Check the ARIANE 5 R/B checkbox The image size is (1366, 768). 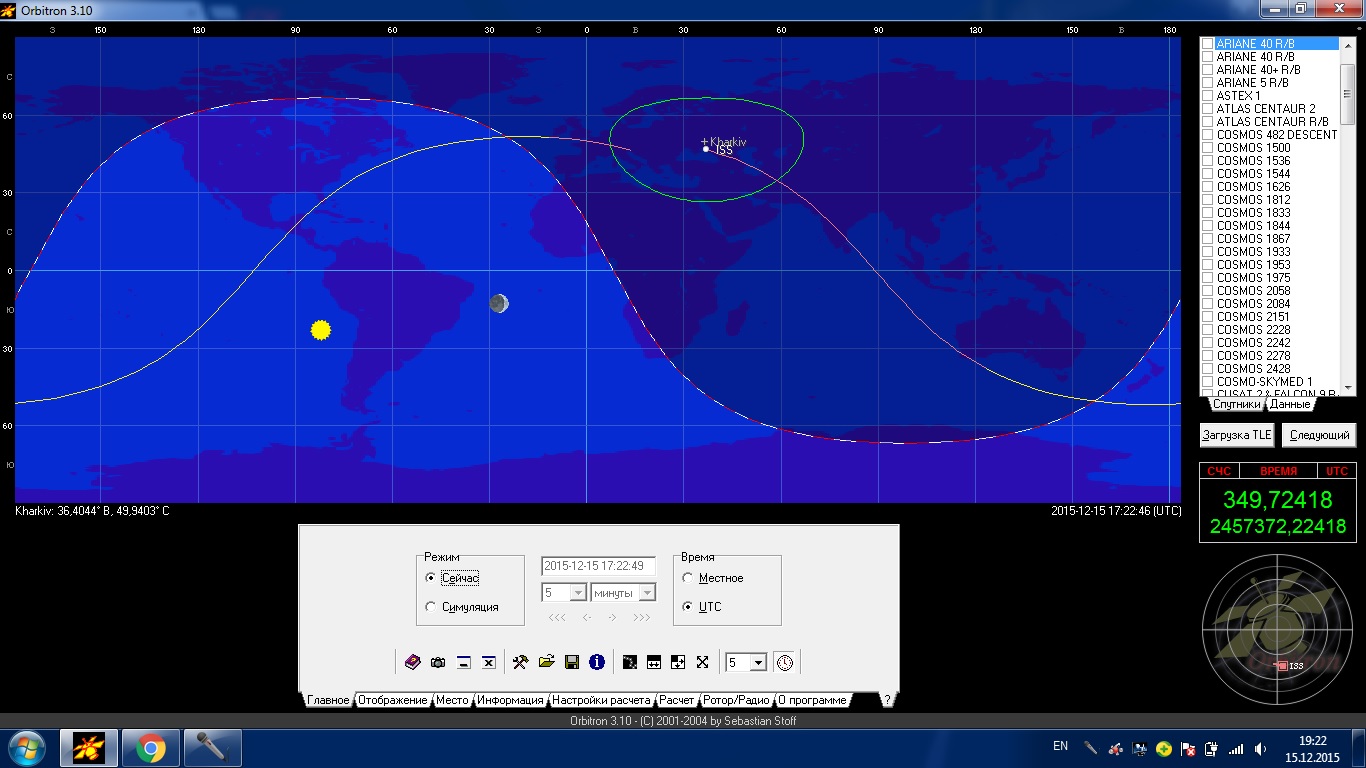(x=1207, y=83)
